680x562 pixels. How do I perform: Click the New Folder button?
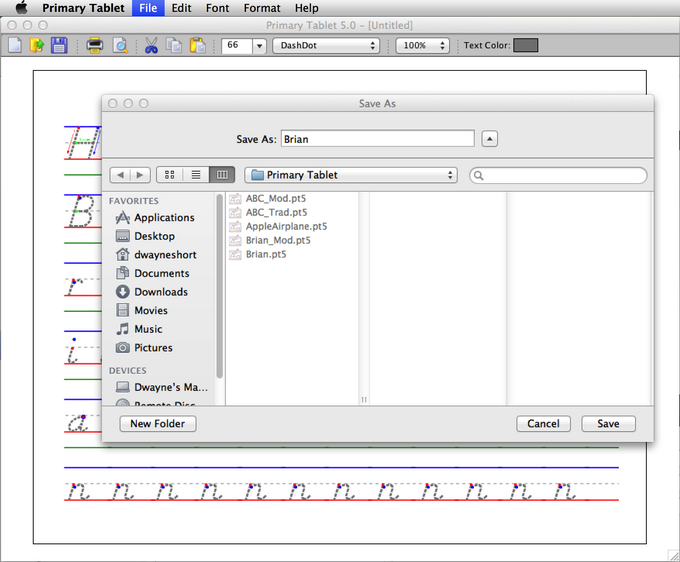click(x=158, y=424)
